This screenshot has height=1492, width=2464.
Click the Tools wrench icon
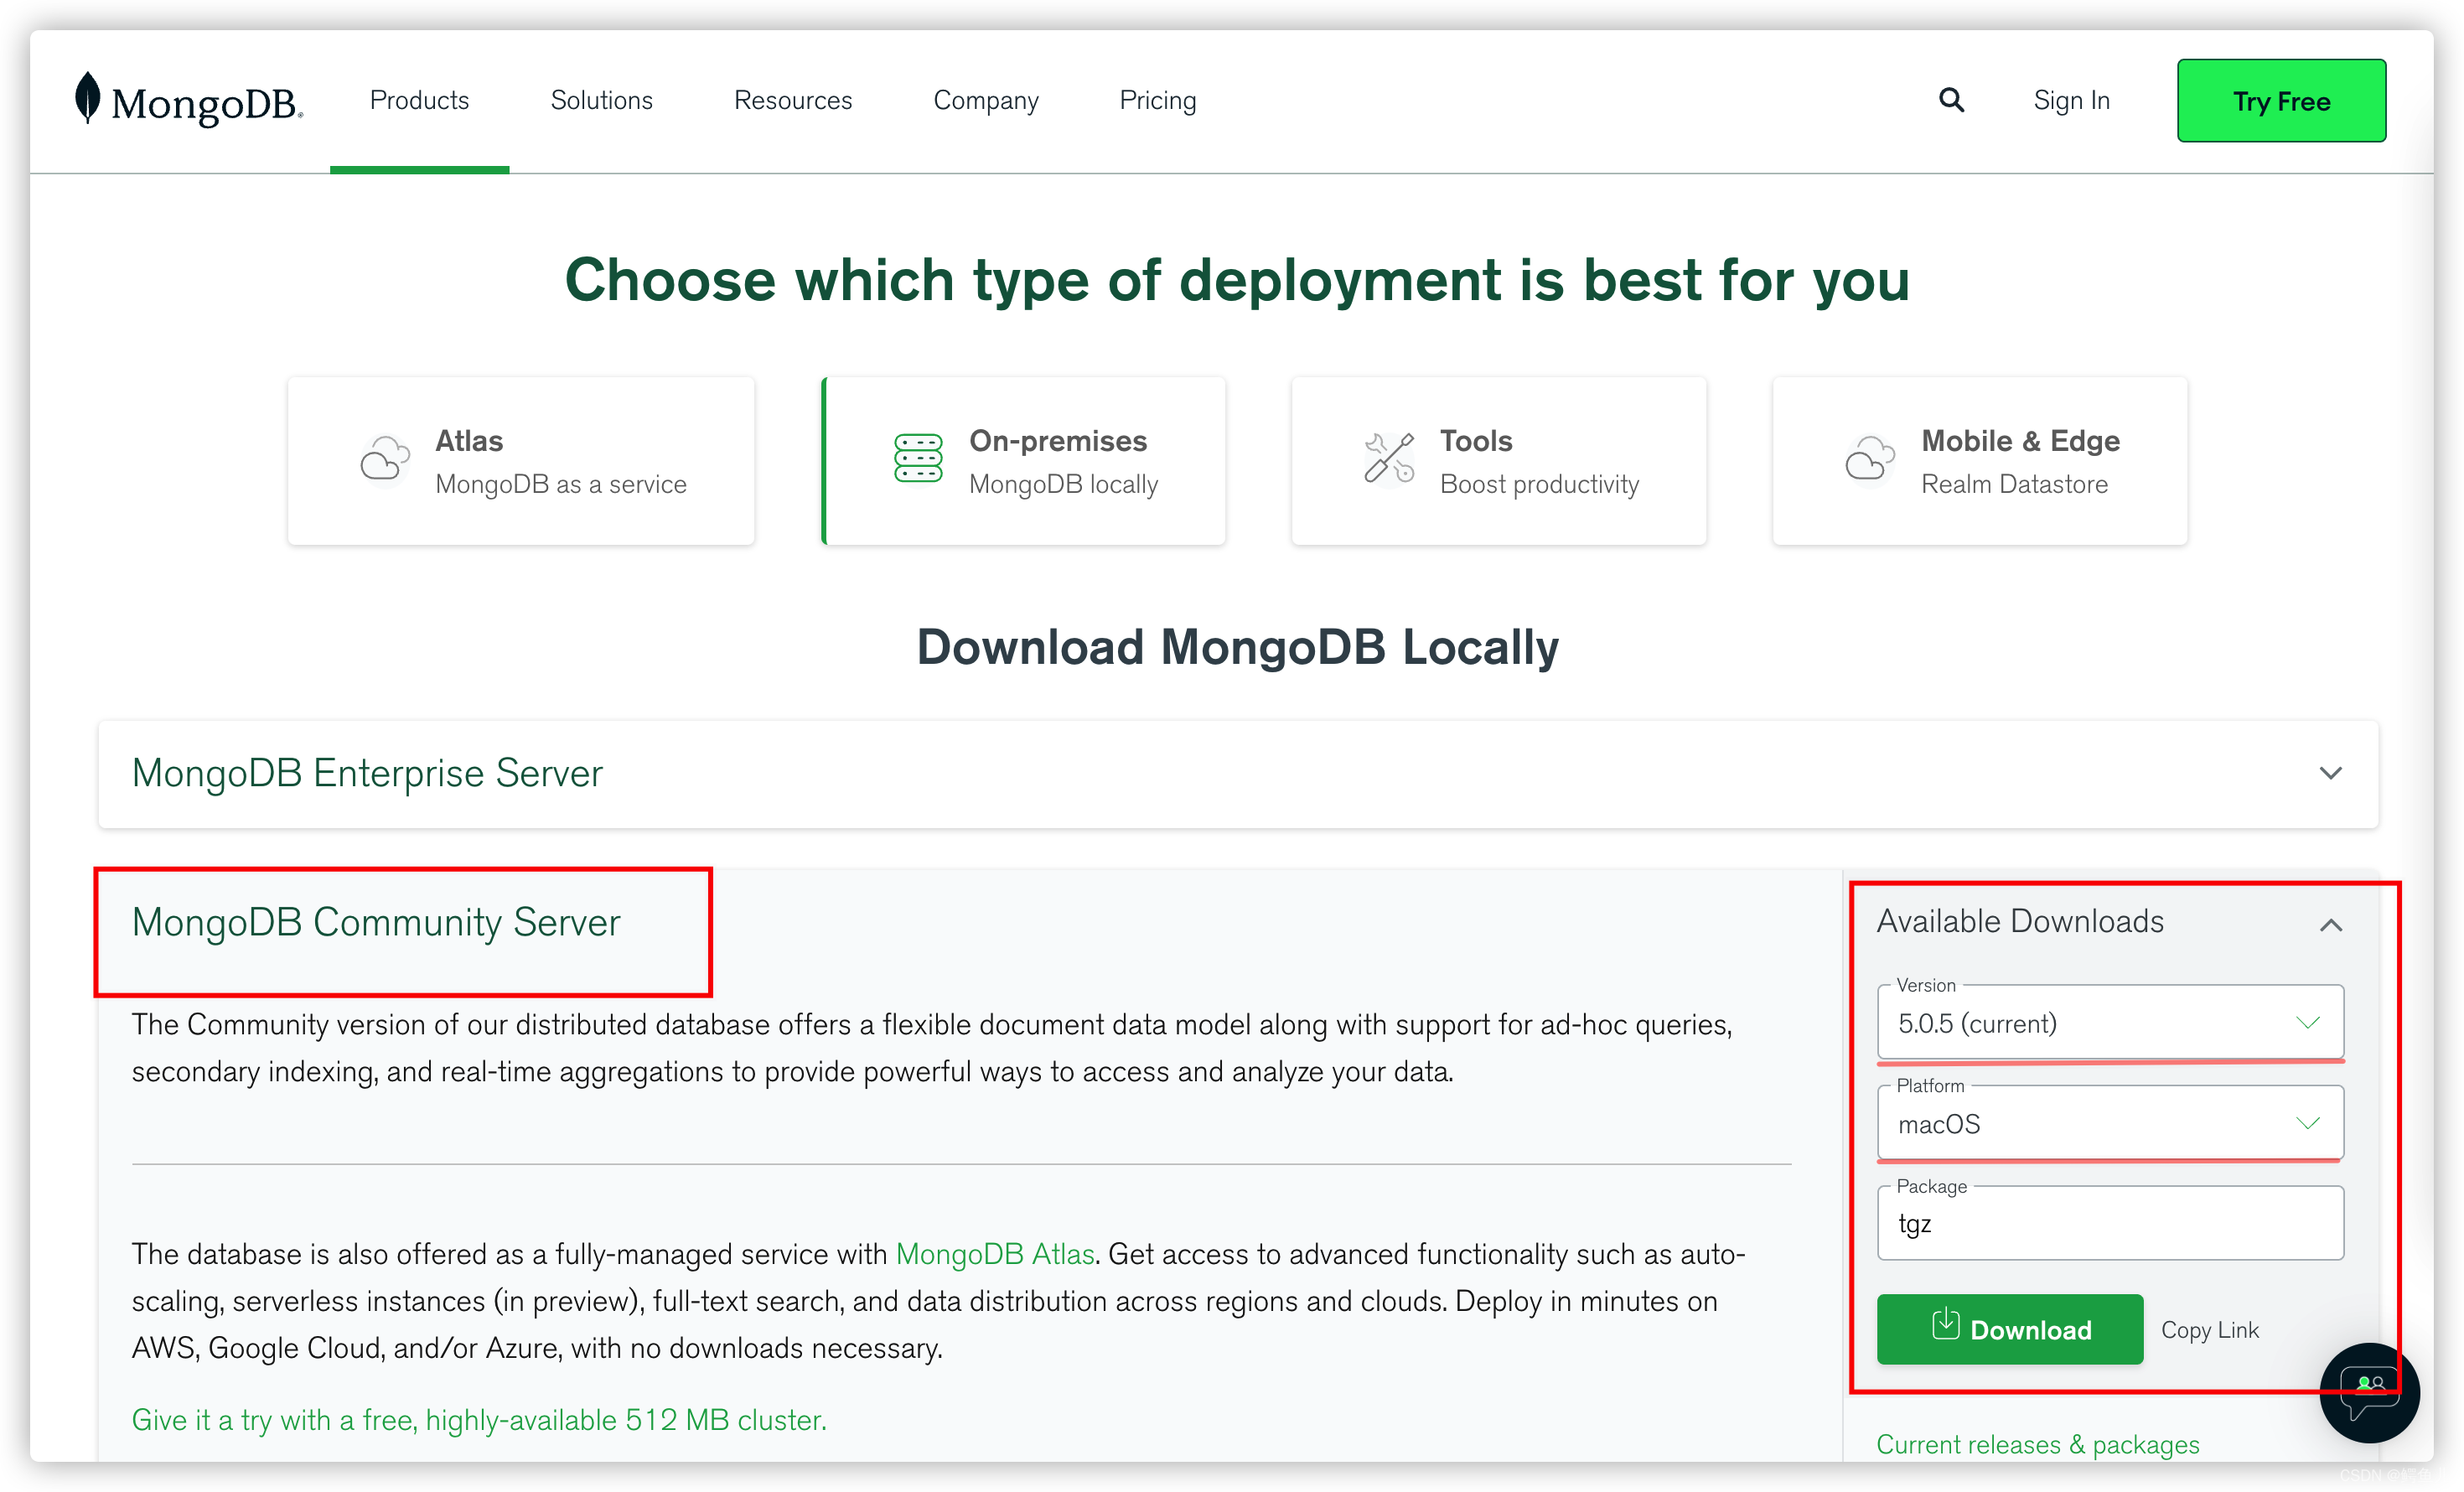(x=1389, y=459)
